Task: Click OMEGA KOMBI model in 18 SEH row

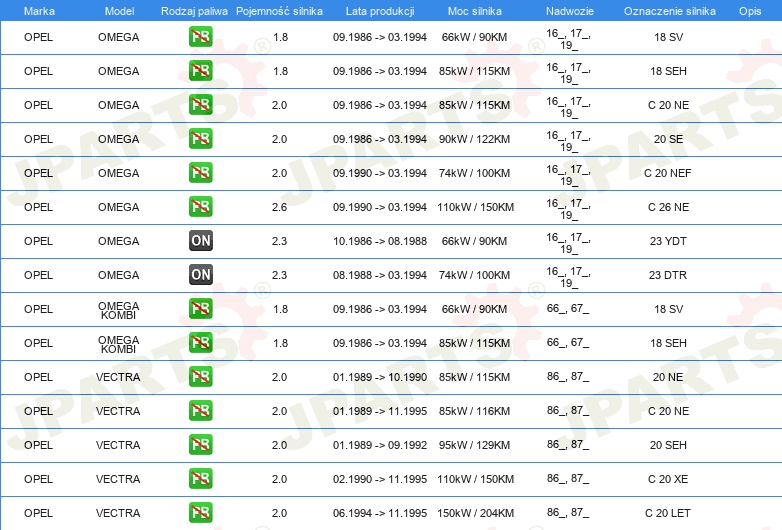Action: click(119, 344)
